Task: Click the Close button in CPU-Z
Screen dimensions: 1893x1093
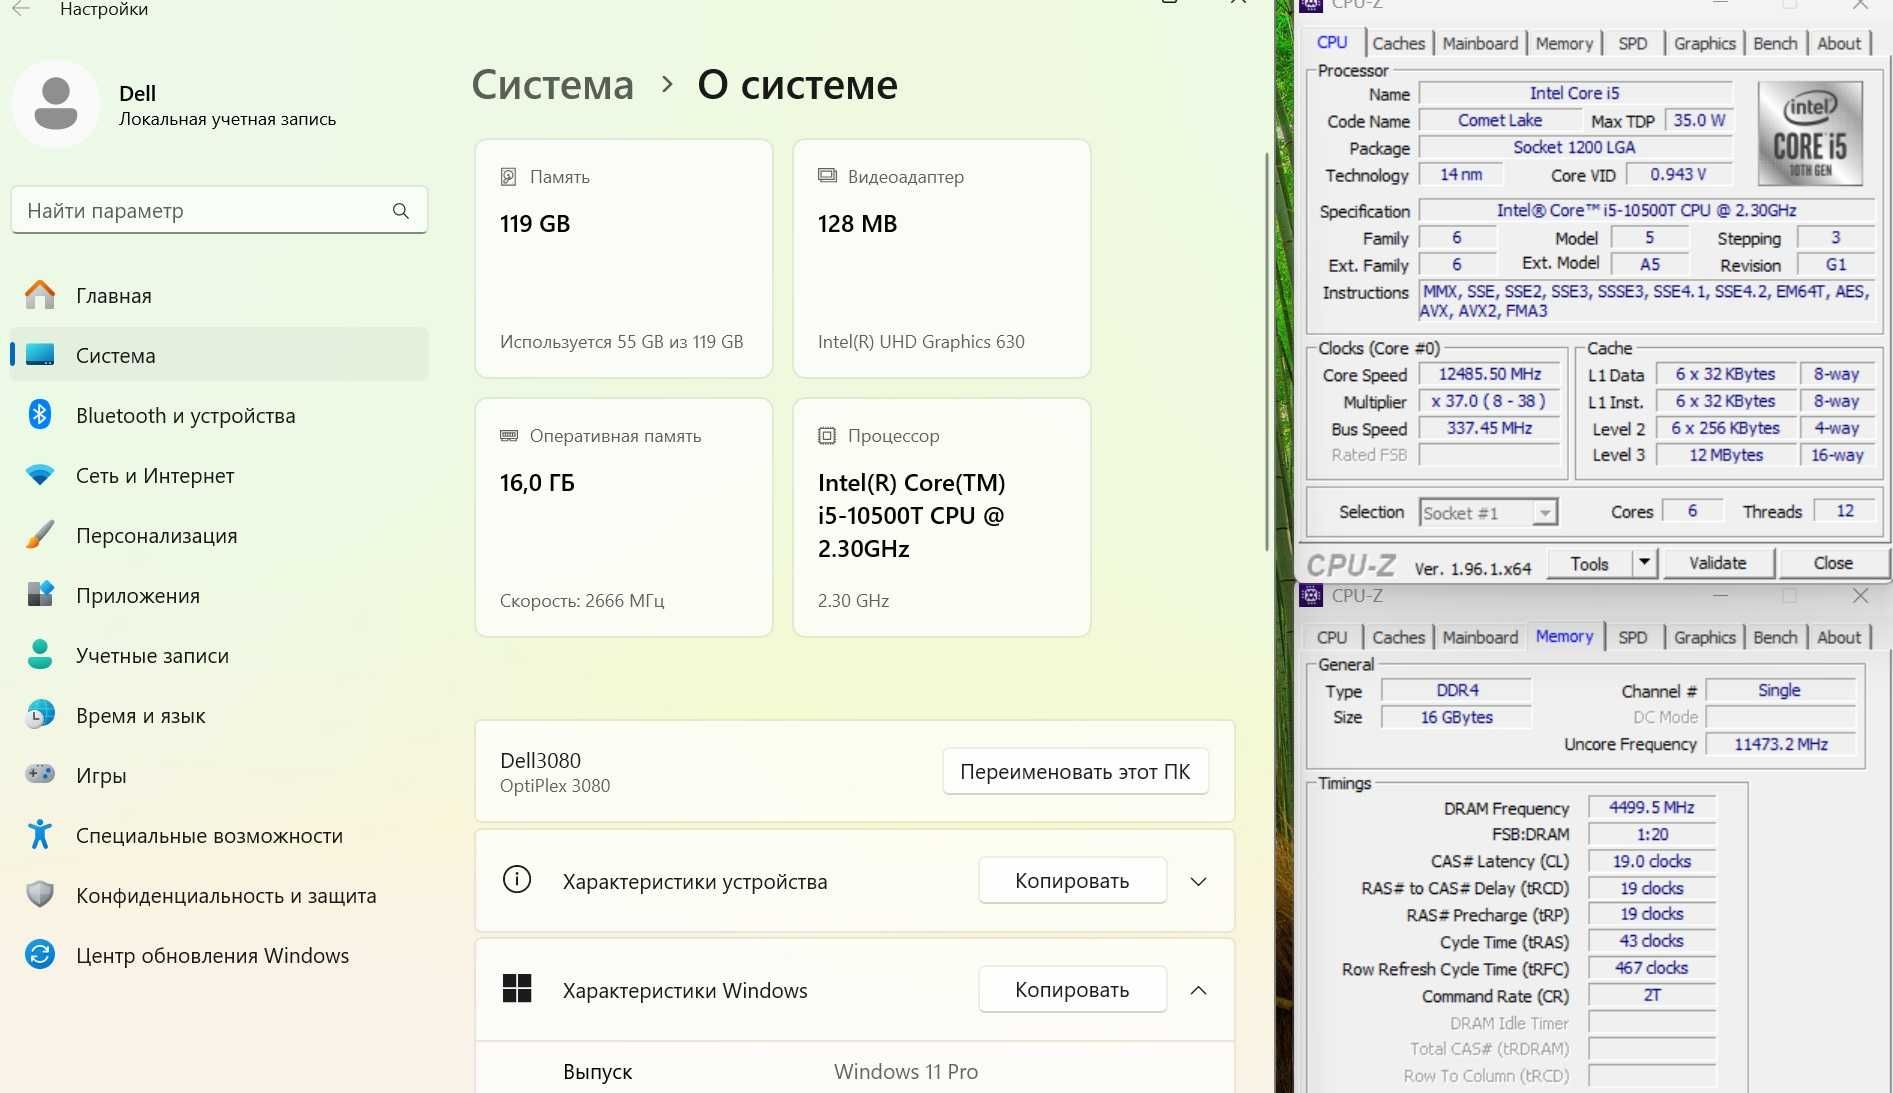Action: [1833, 563]
